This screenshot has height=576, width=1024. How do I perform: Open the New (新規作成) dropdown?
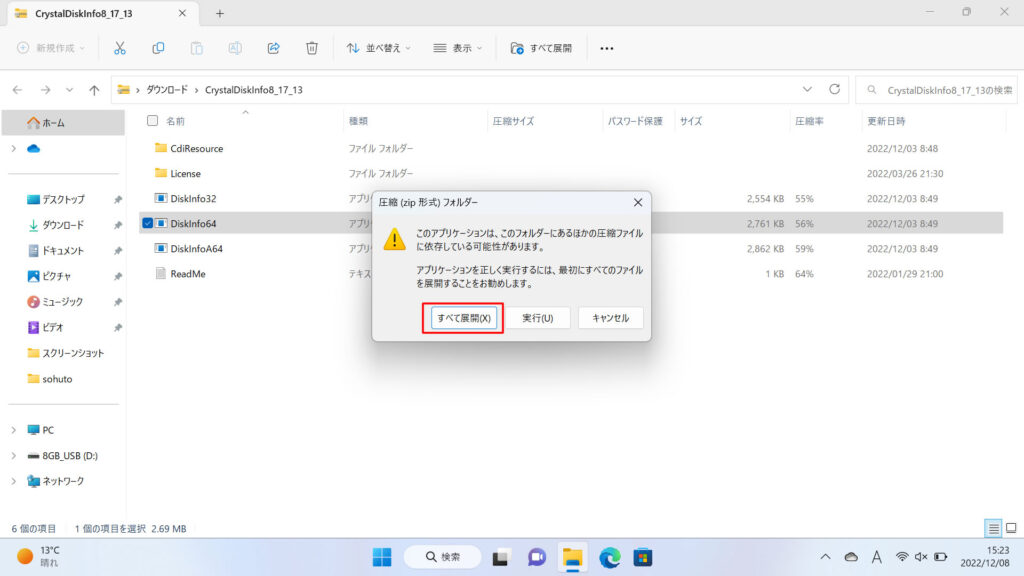pos(51,48)
